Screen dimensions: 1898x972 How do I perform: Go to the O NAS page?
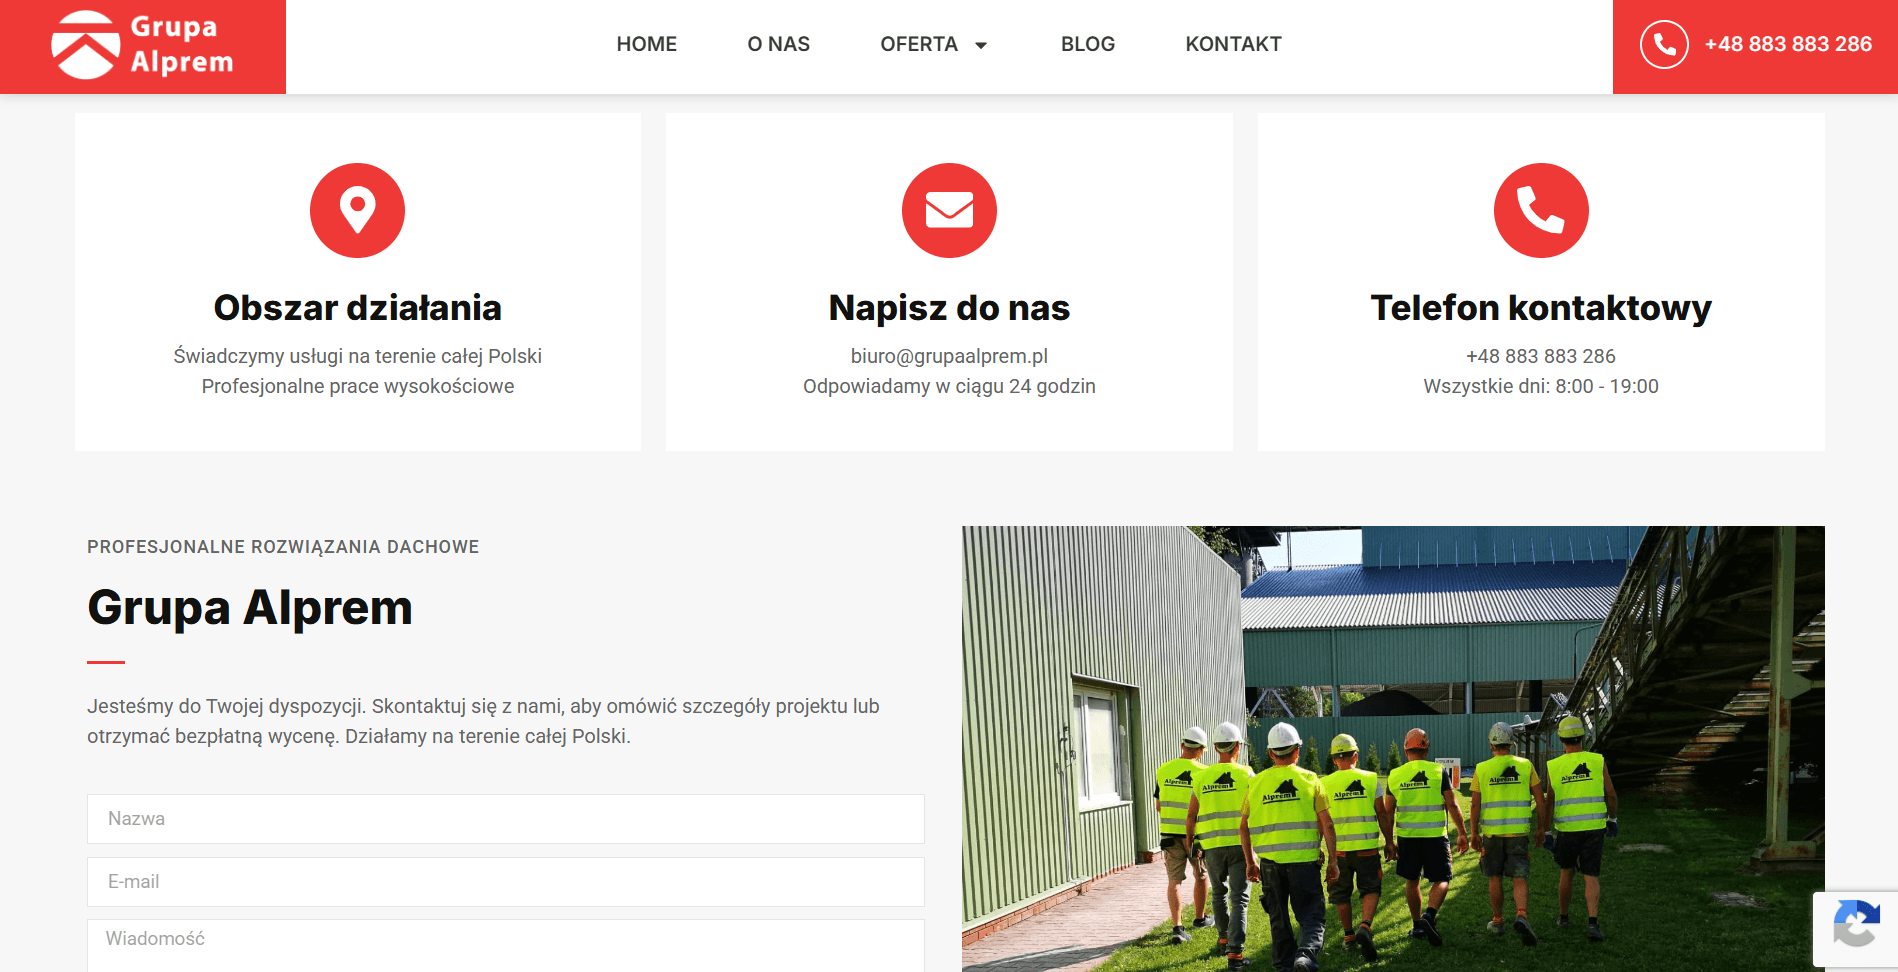tap(779, 44)
